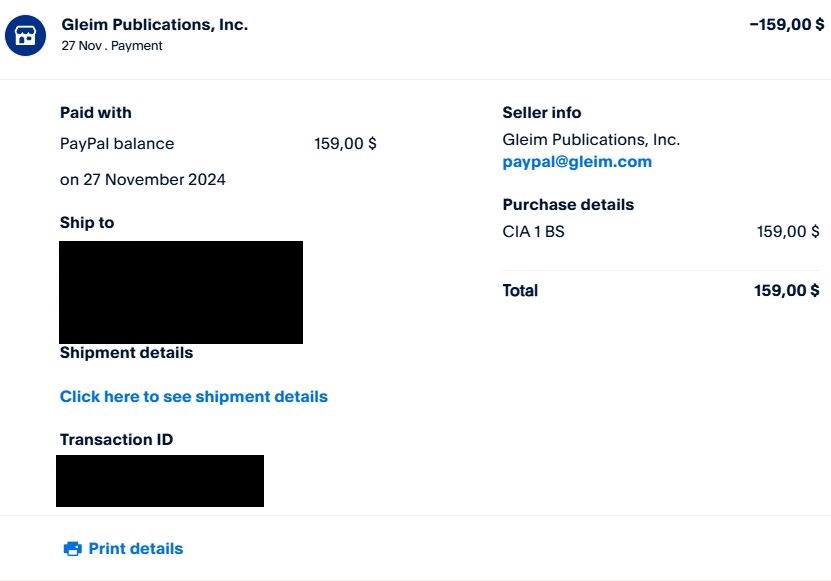
Task: Select the CIA 1 BS purchase item
Action: coord(533,232)
